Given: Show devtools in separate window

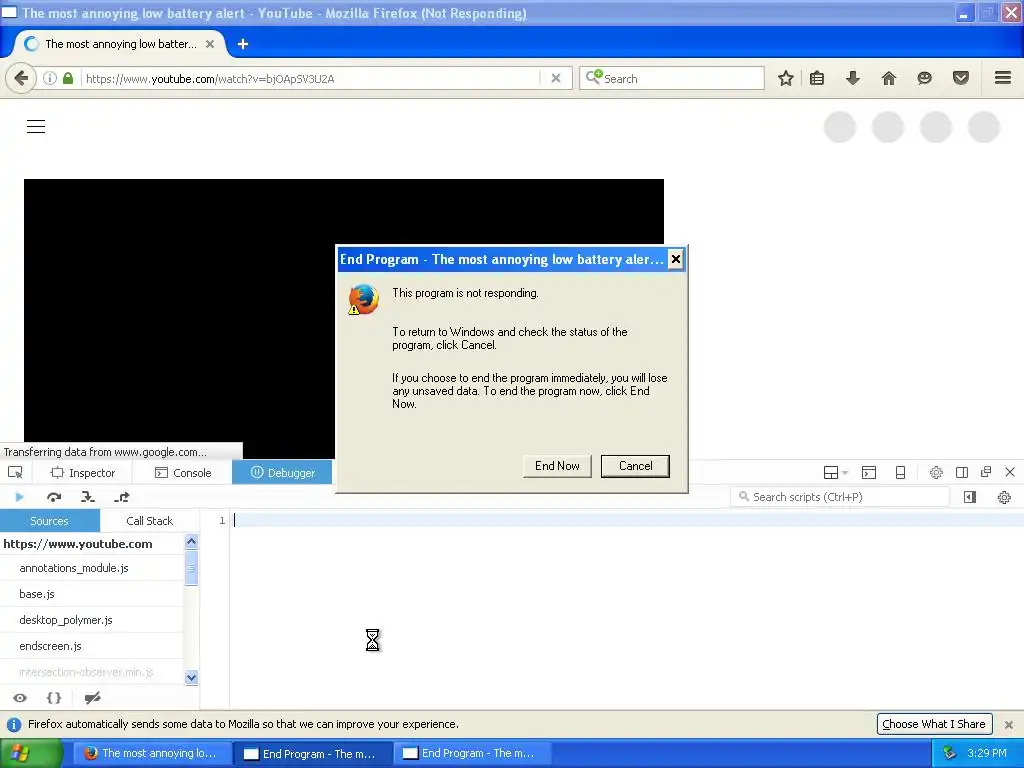Looking at the screenshot, I should tap(986, 472).
